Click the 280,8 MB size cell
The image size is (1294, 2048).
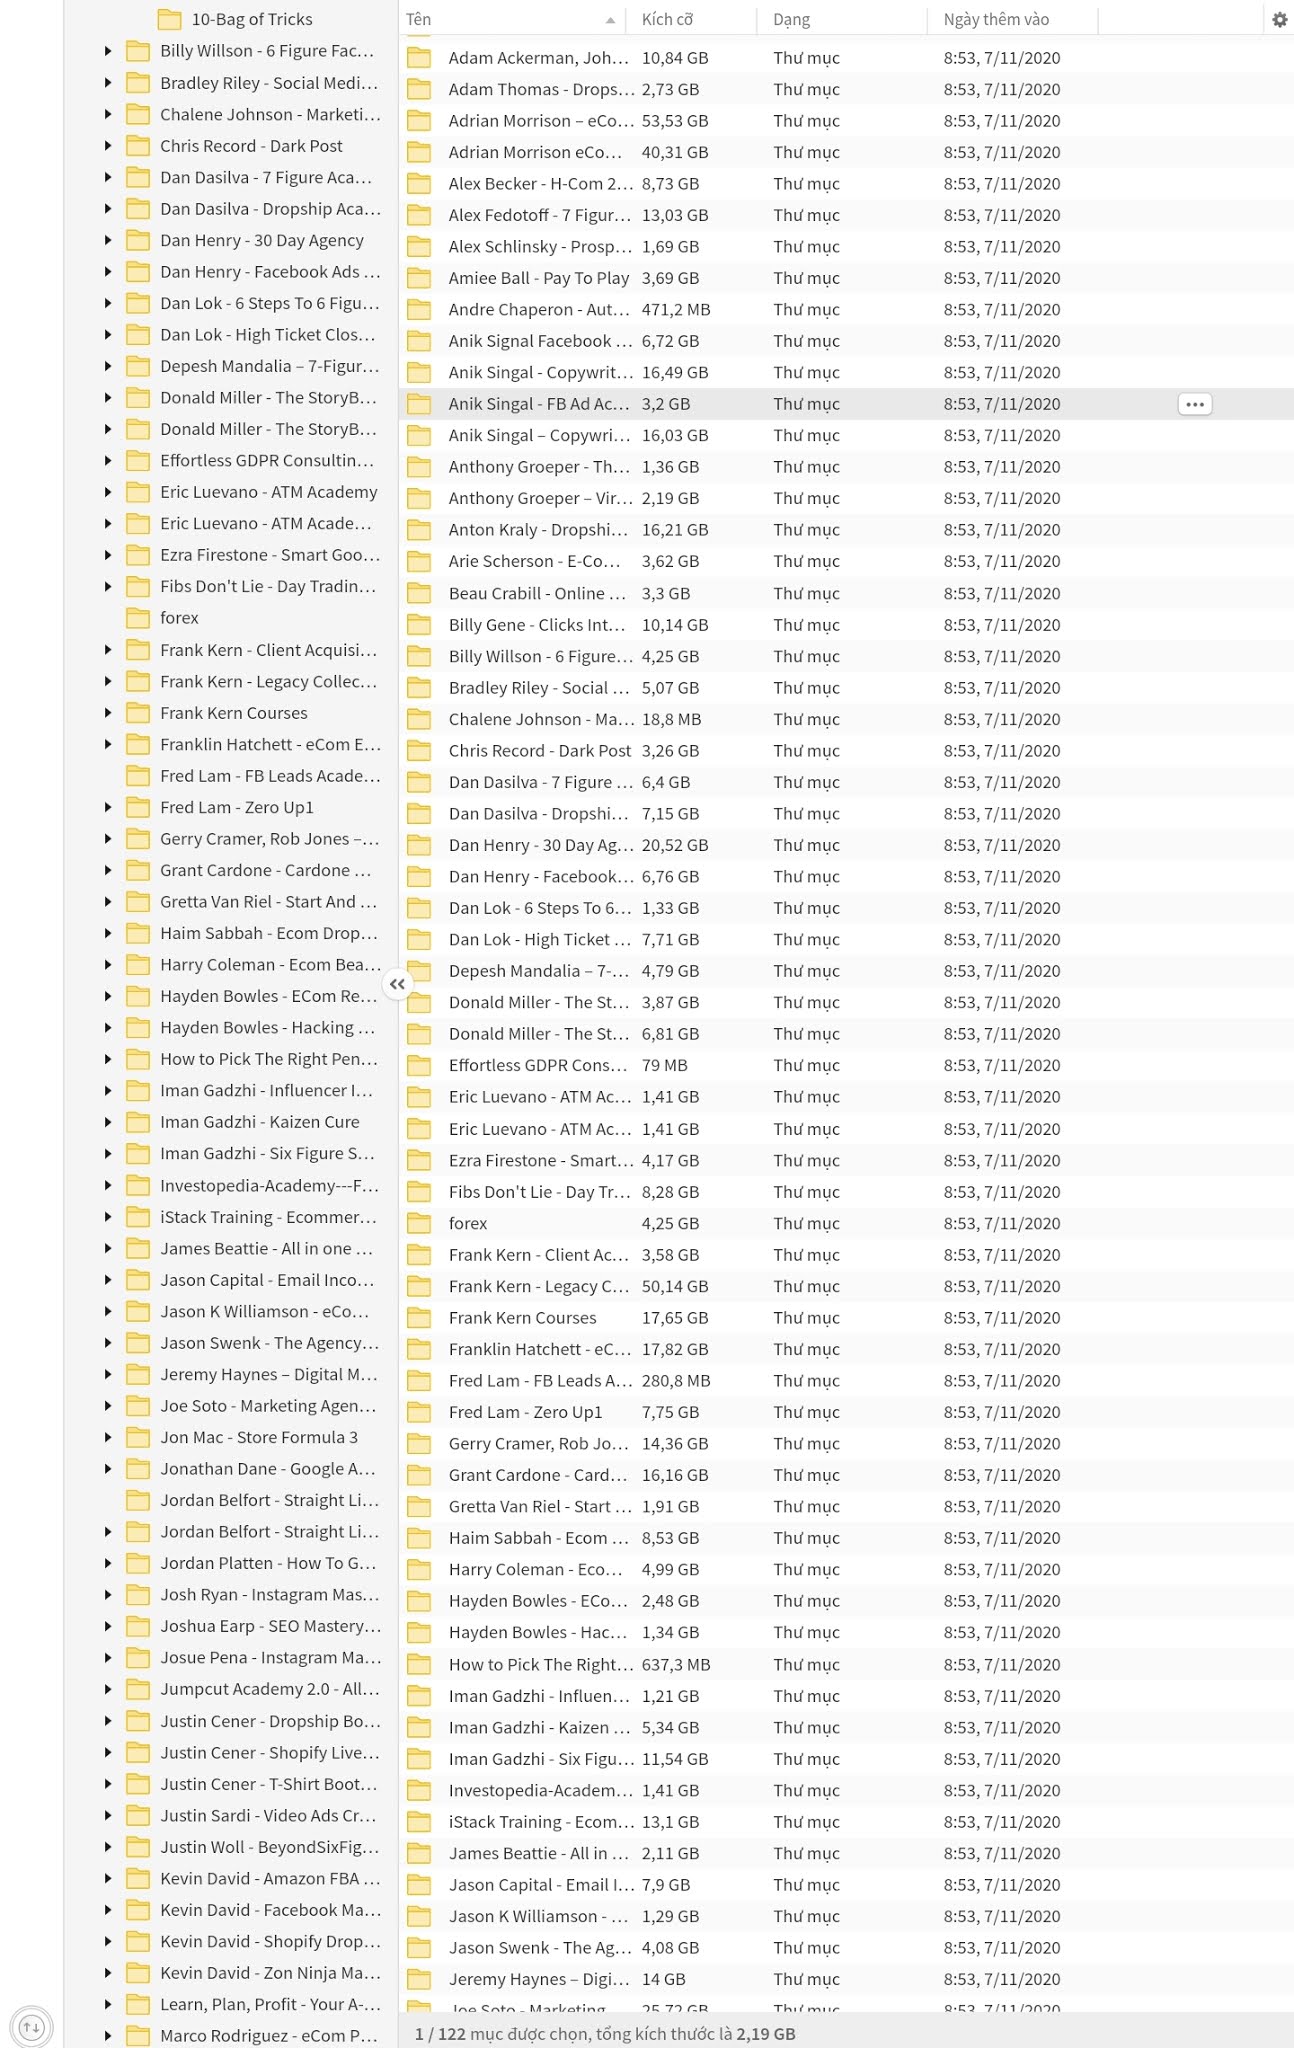[x=676, y=1381]
